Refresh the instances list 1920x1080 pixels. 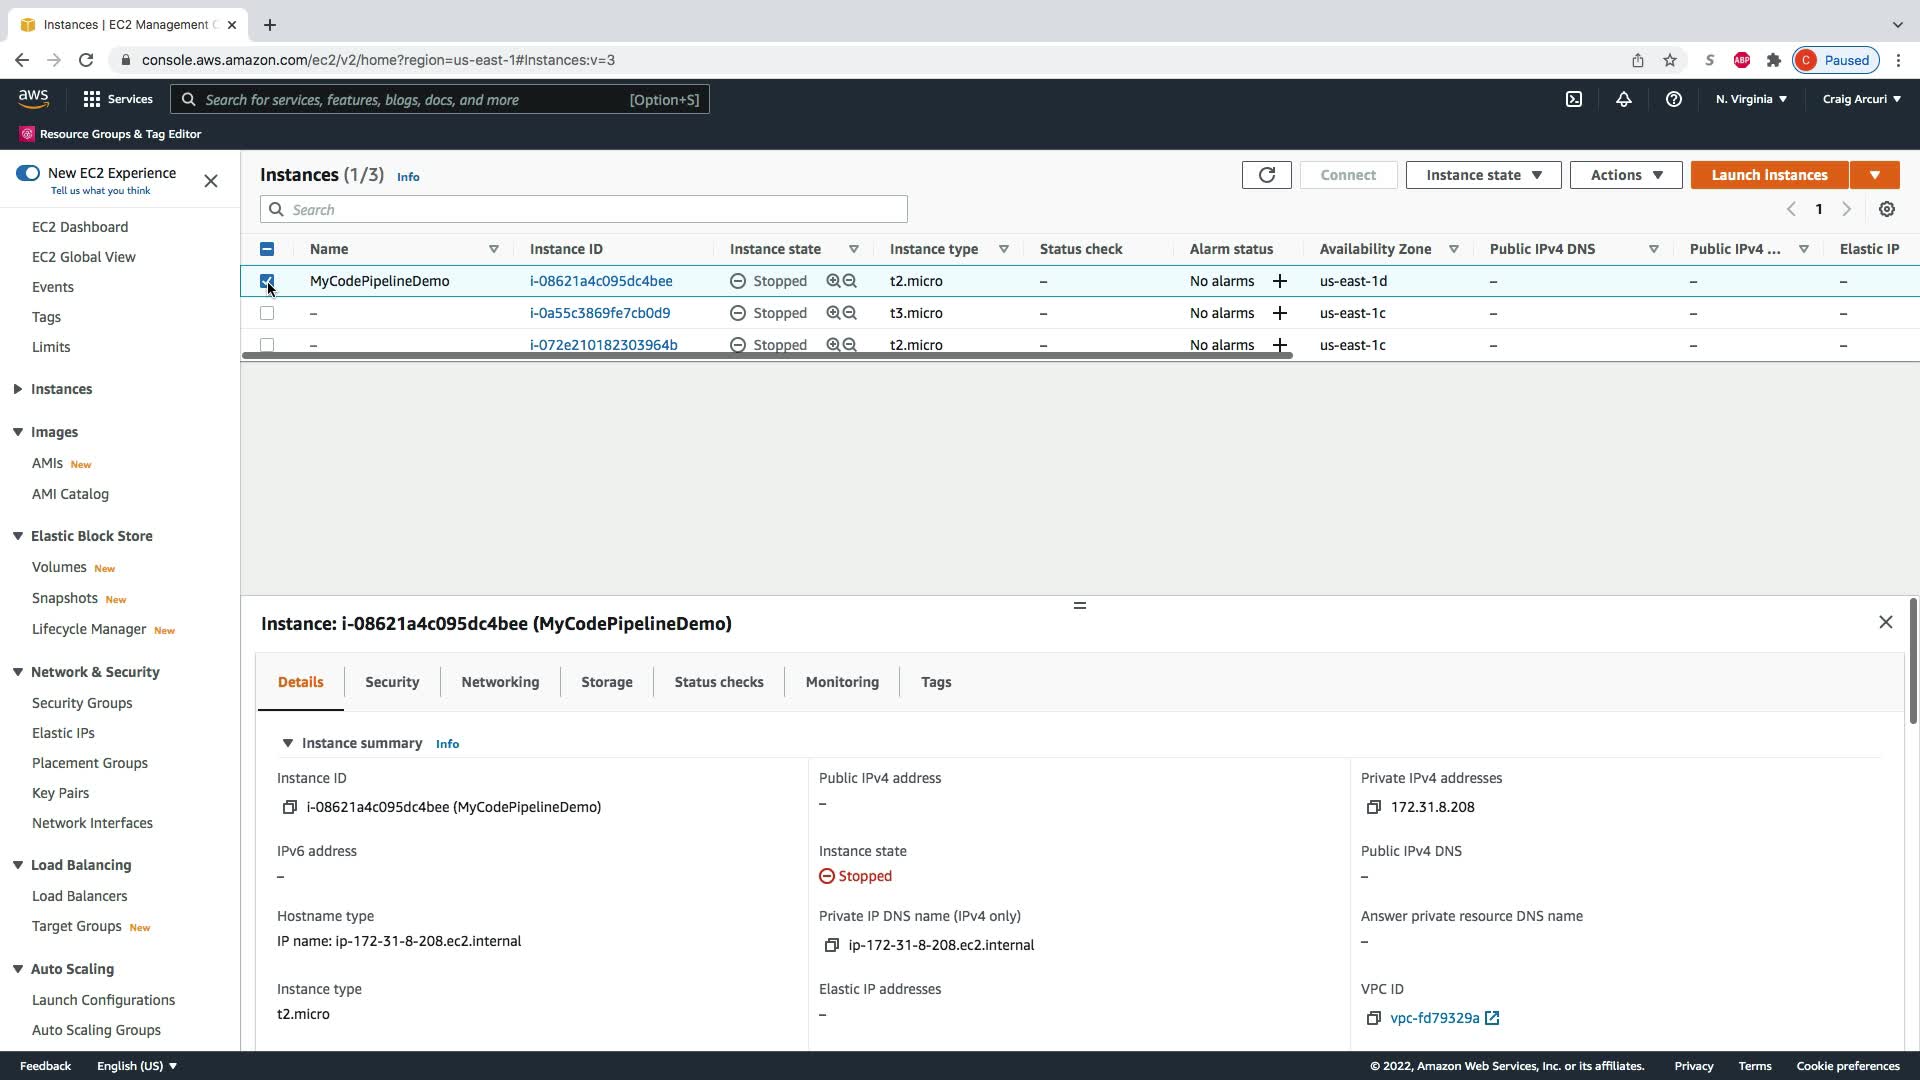1266,175
